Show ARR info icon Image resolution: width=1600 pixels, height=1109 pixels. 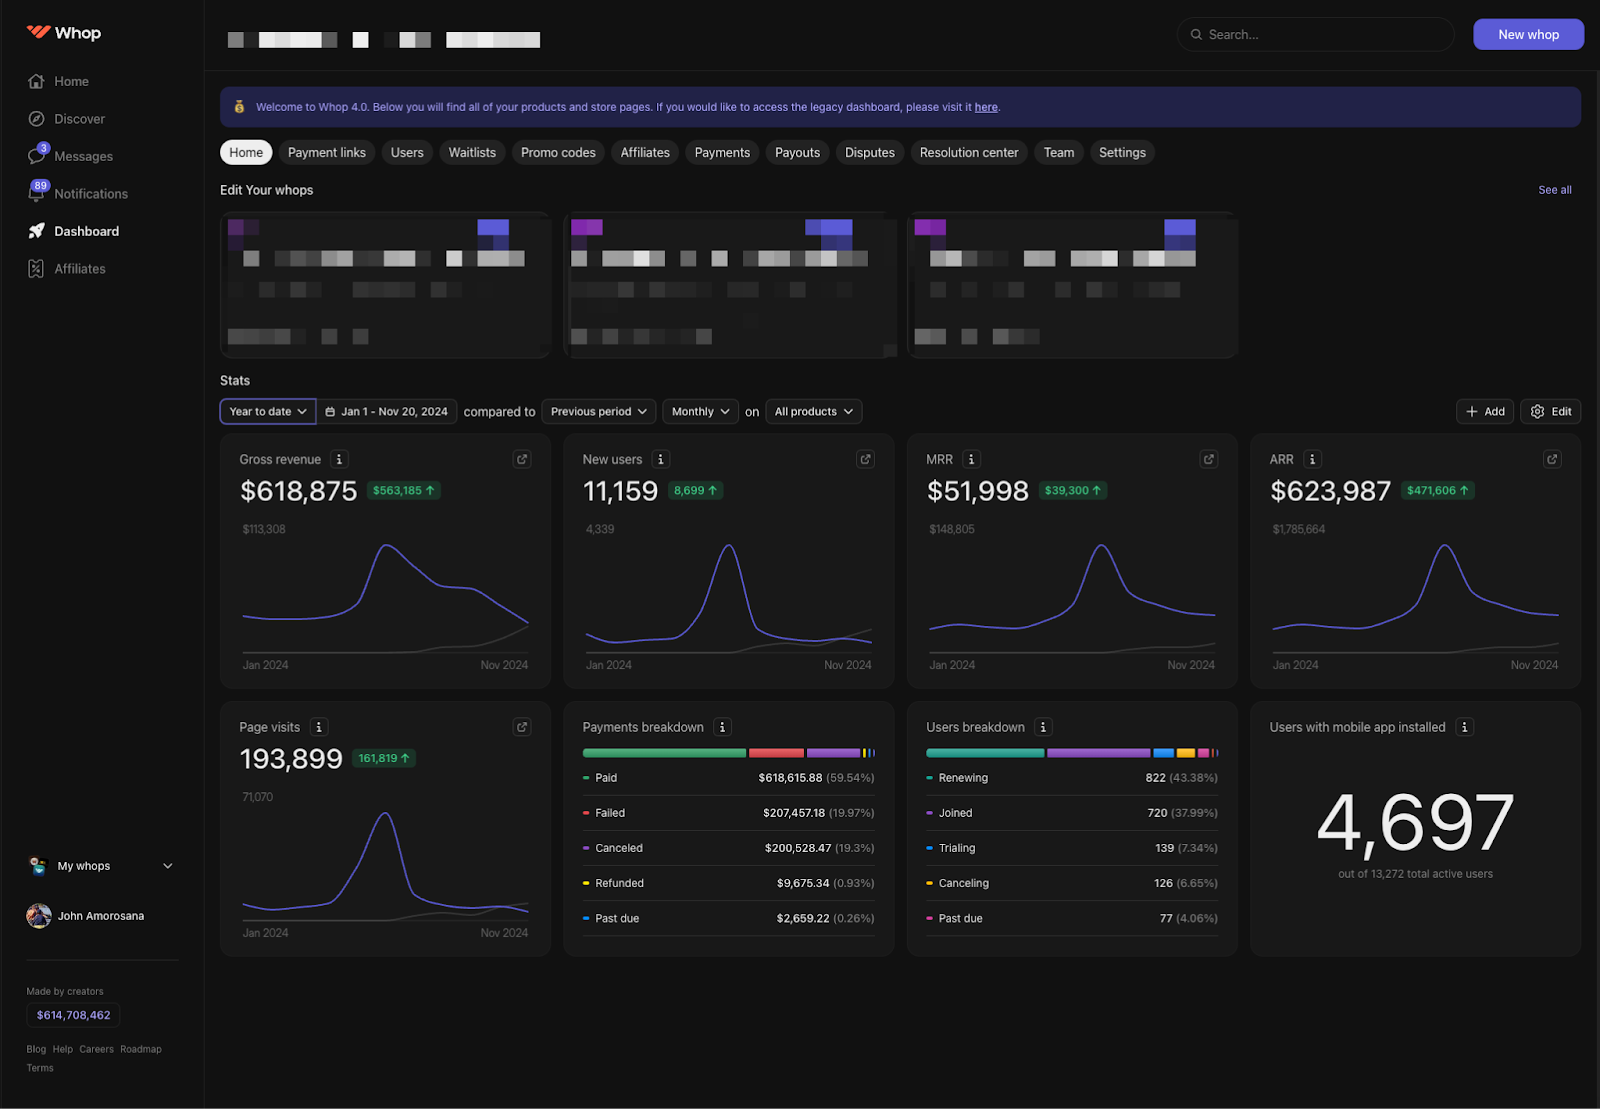pos(1312,459)
